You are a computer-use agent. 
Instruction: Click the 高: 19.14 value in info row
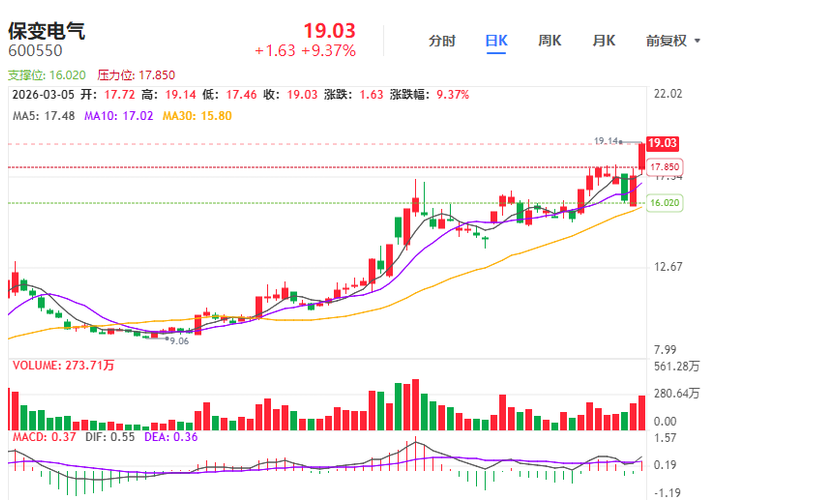pyautogui.click(x=169, y=95)
